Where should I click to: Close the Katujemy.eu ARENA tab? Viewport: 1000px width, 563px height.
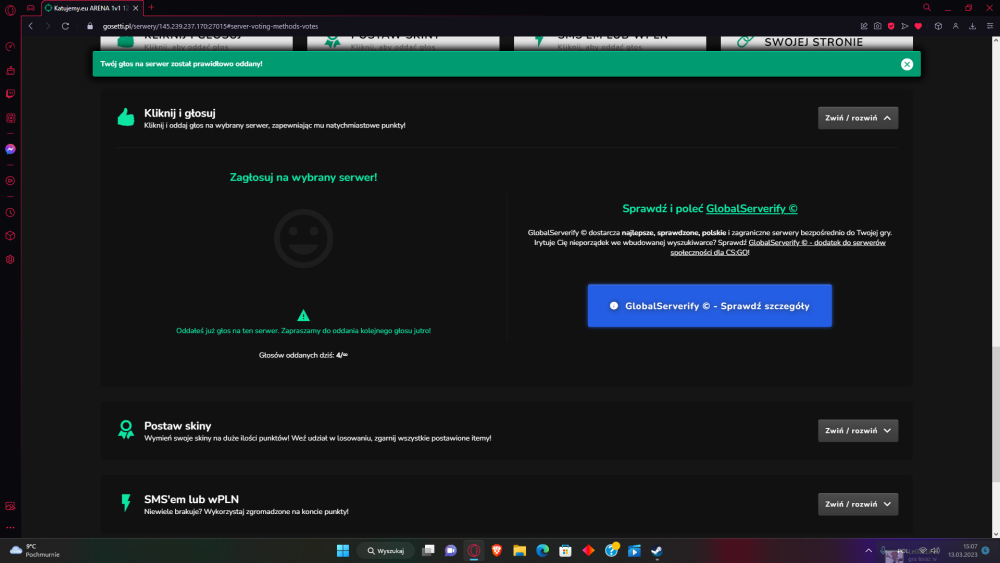135,8
